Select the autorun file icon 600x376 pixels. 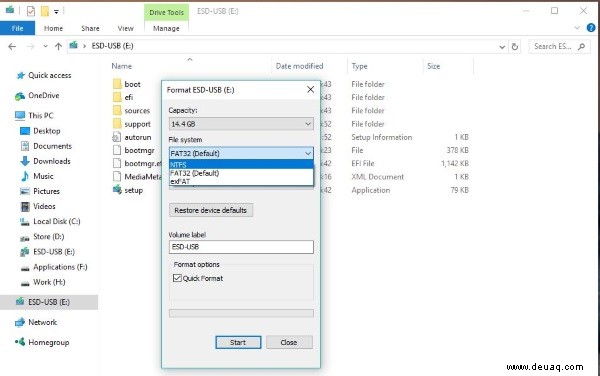117,137
